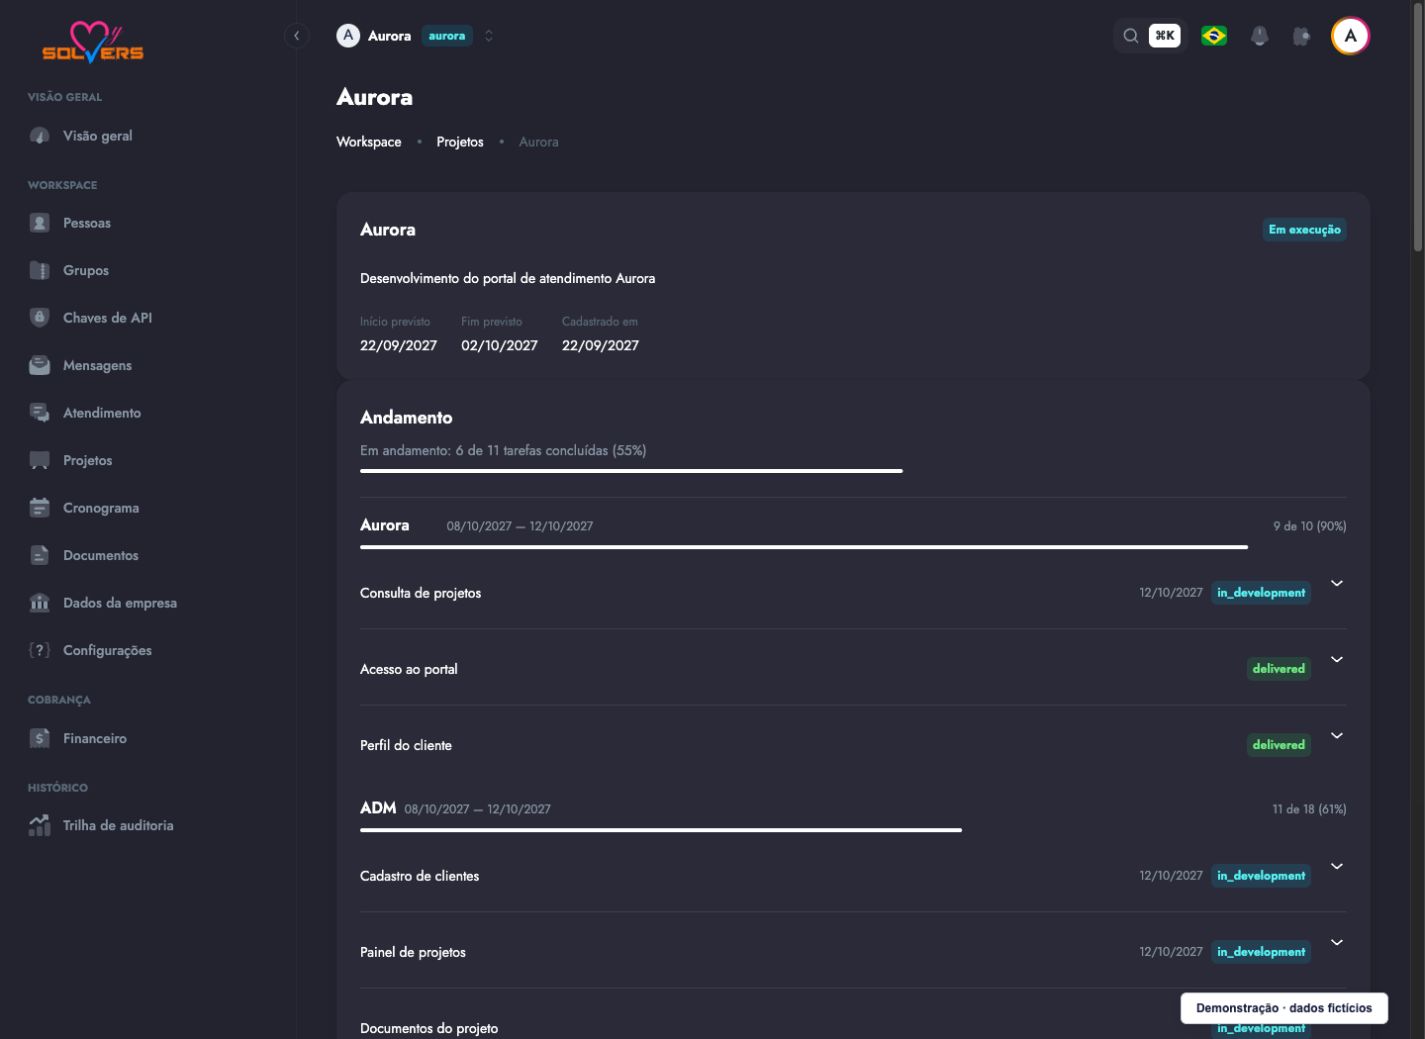Click the Atendimento chat icon
Viewport: 1425px width, 1039px height.
(x=39, y=412)
